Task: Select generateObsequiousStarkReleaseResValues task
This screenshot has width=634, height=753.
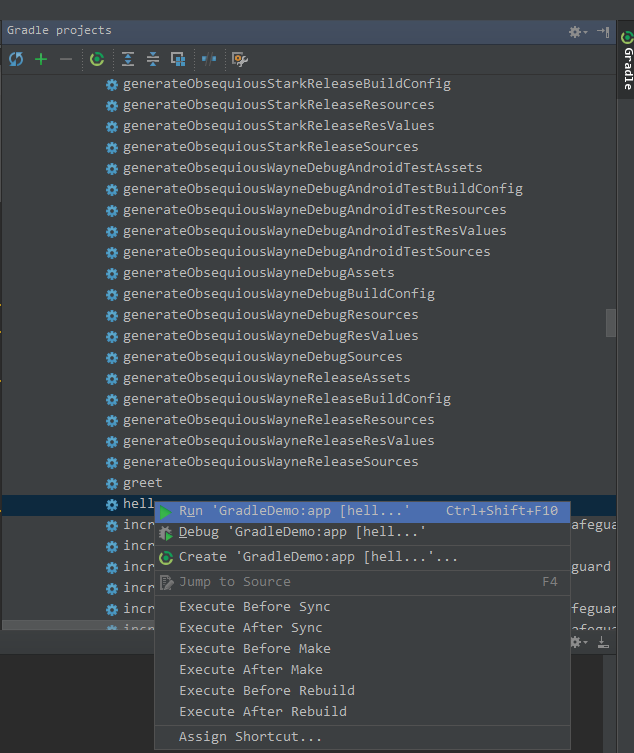Action: pyautogui.click(x=279, y=126)
